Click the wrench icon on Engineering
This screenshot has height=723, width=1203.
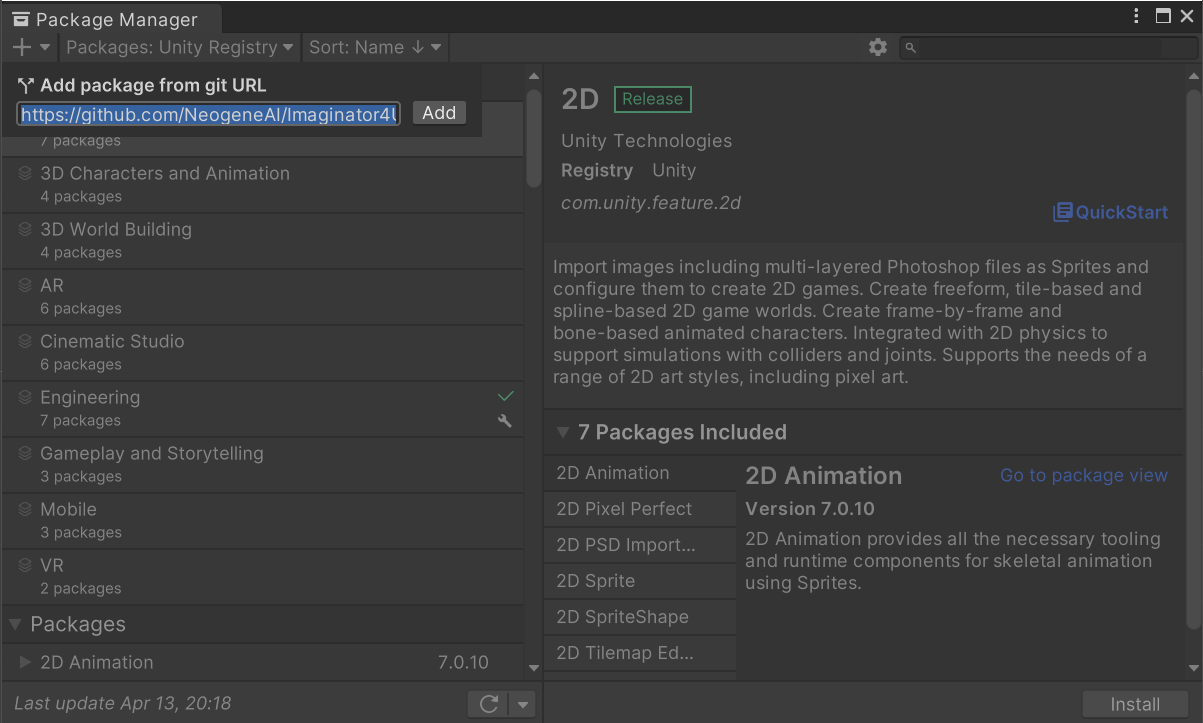505,421
